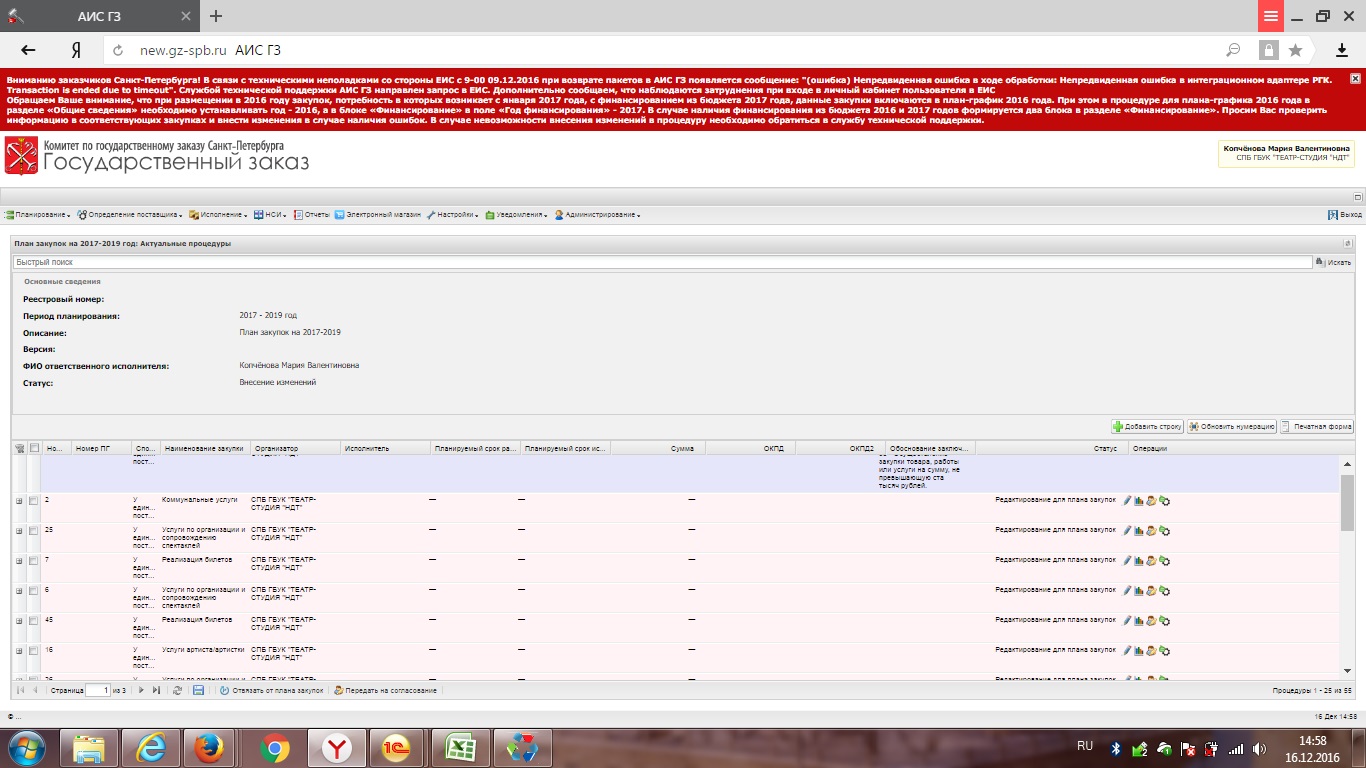1366x768 pixels.
Task: Open the Администрирование menu
Action: [x=598, y=215]
